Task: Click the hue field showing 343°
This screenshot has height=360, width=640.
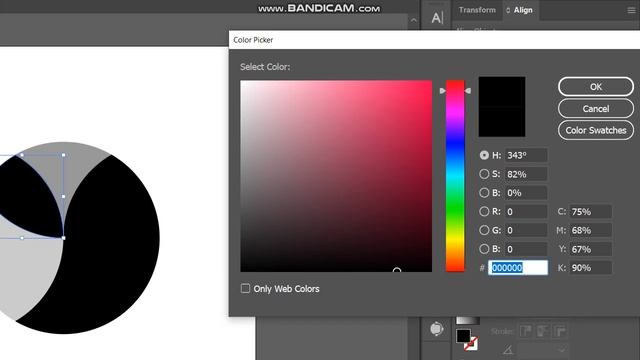Action: [x=526, y=155]
